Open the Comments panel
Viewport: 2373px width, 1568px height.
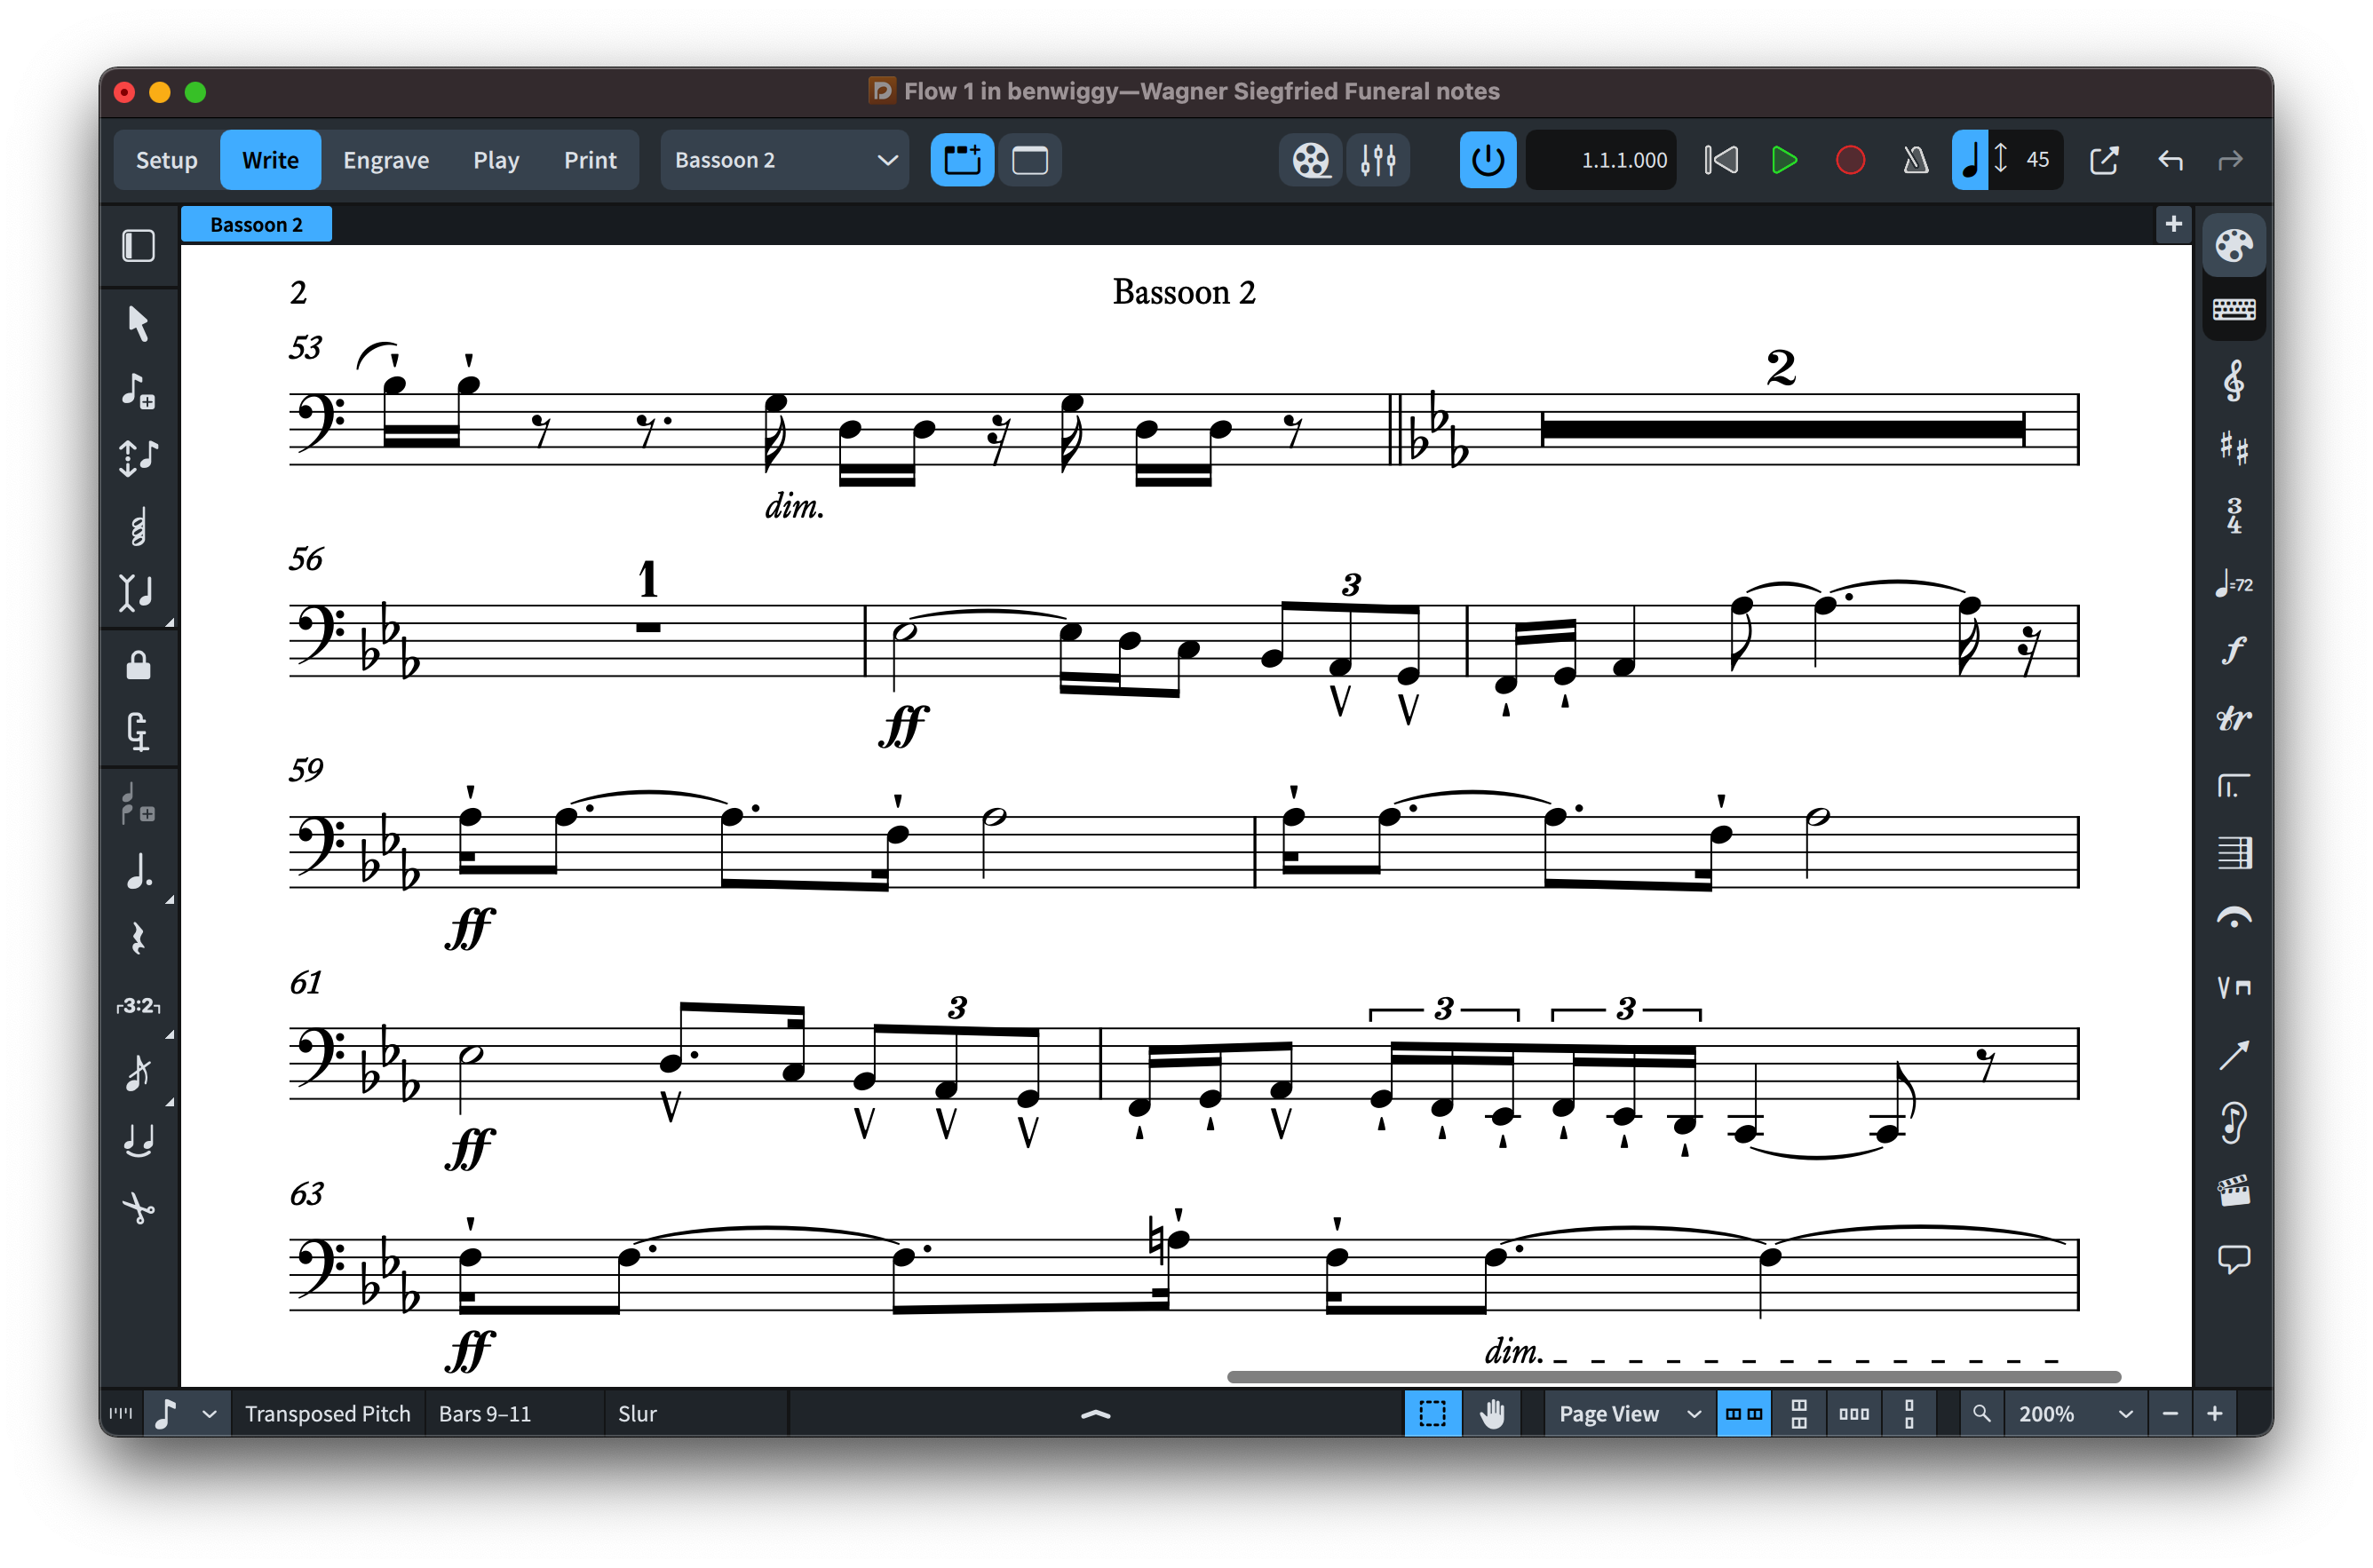coord(2232,1258)
